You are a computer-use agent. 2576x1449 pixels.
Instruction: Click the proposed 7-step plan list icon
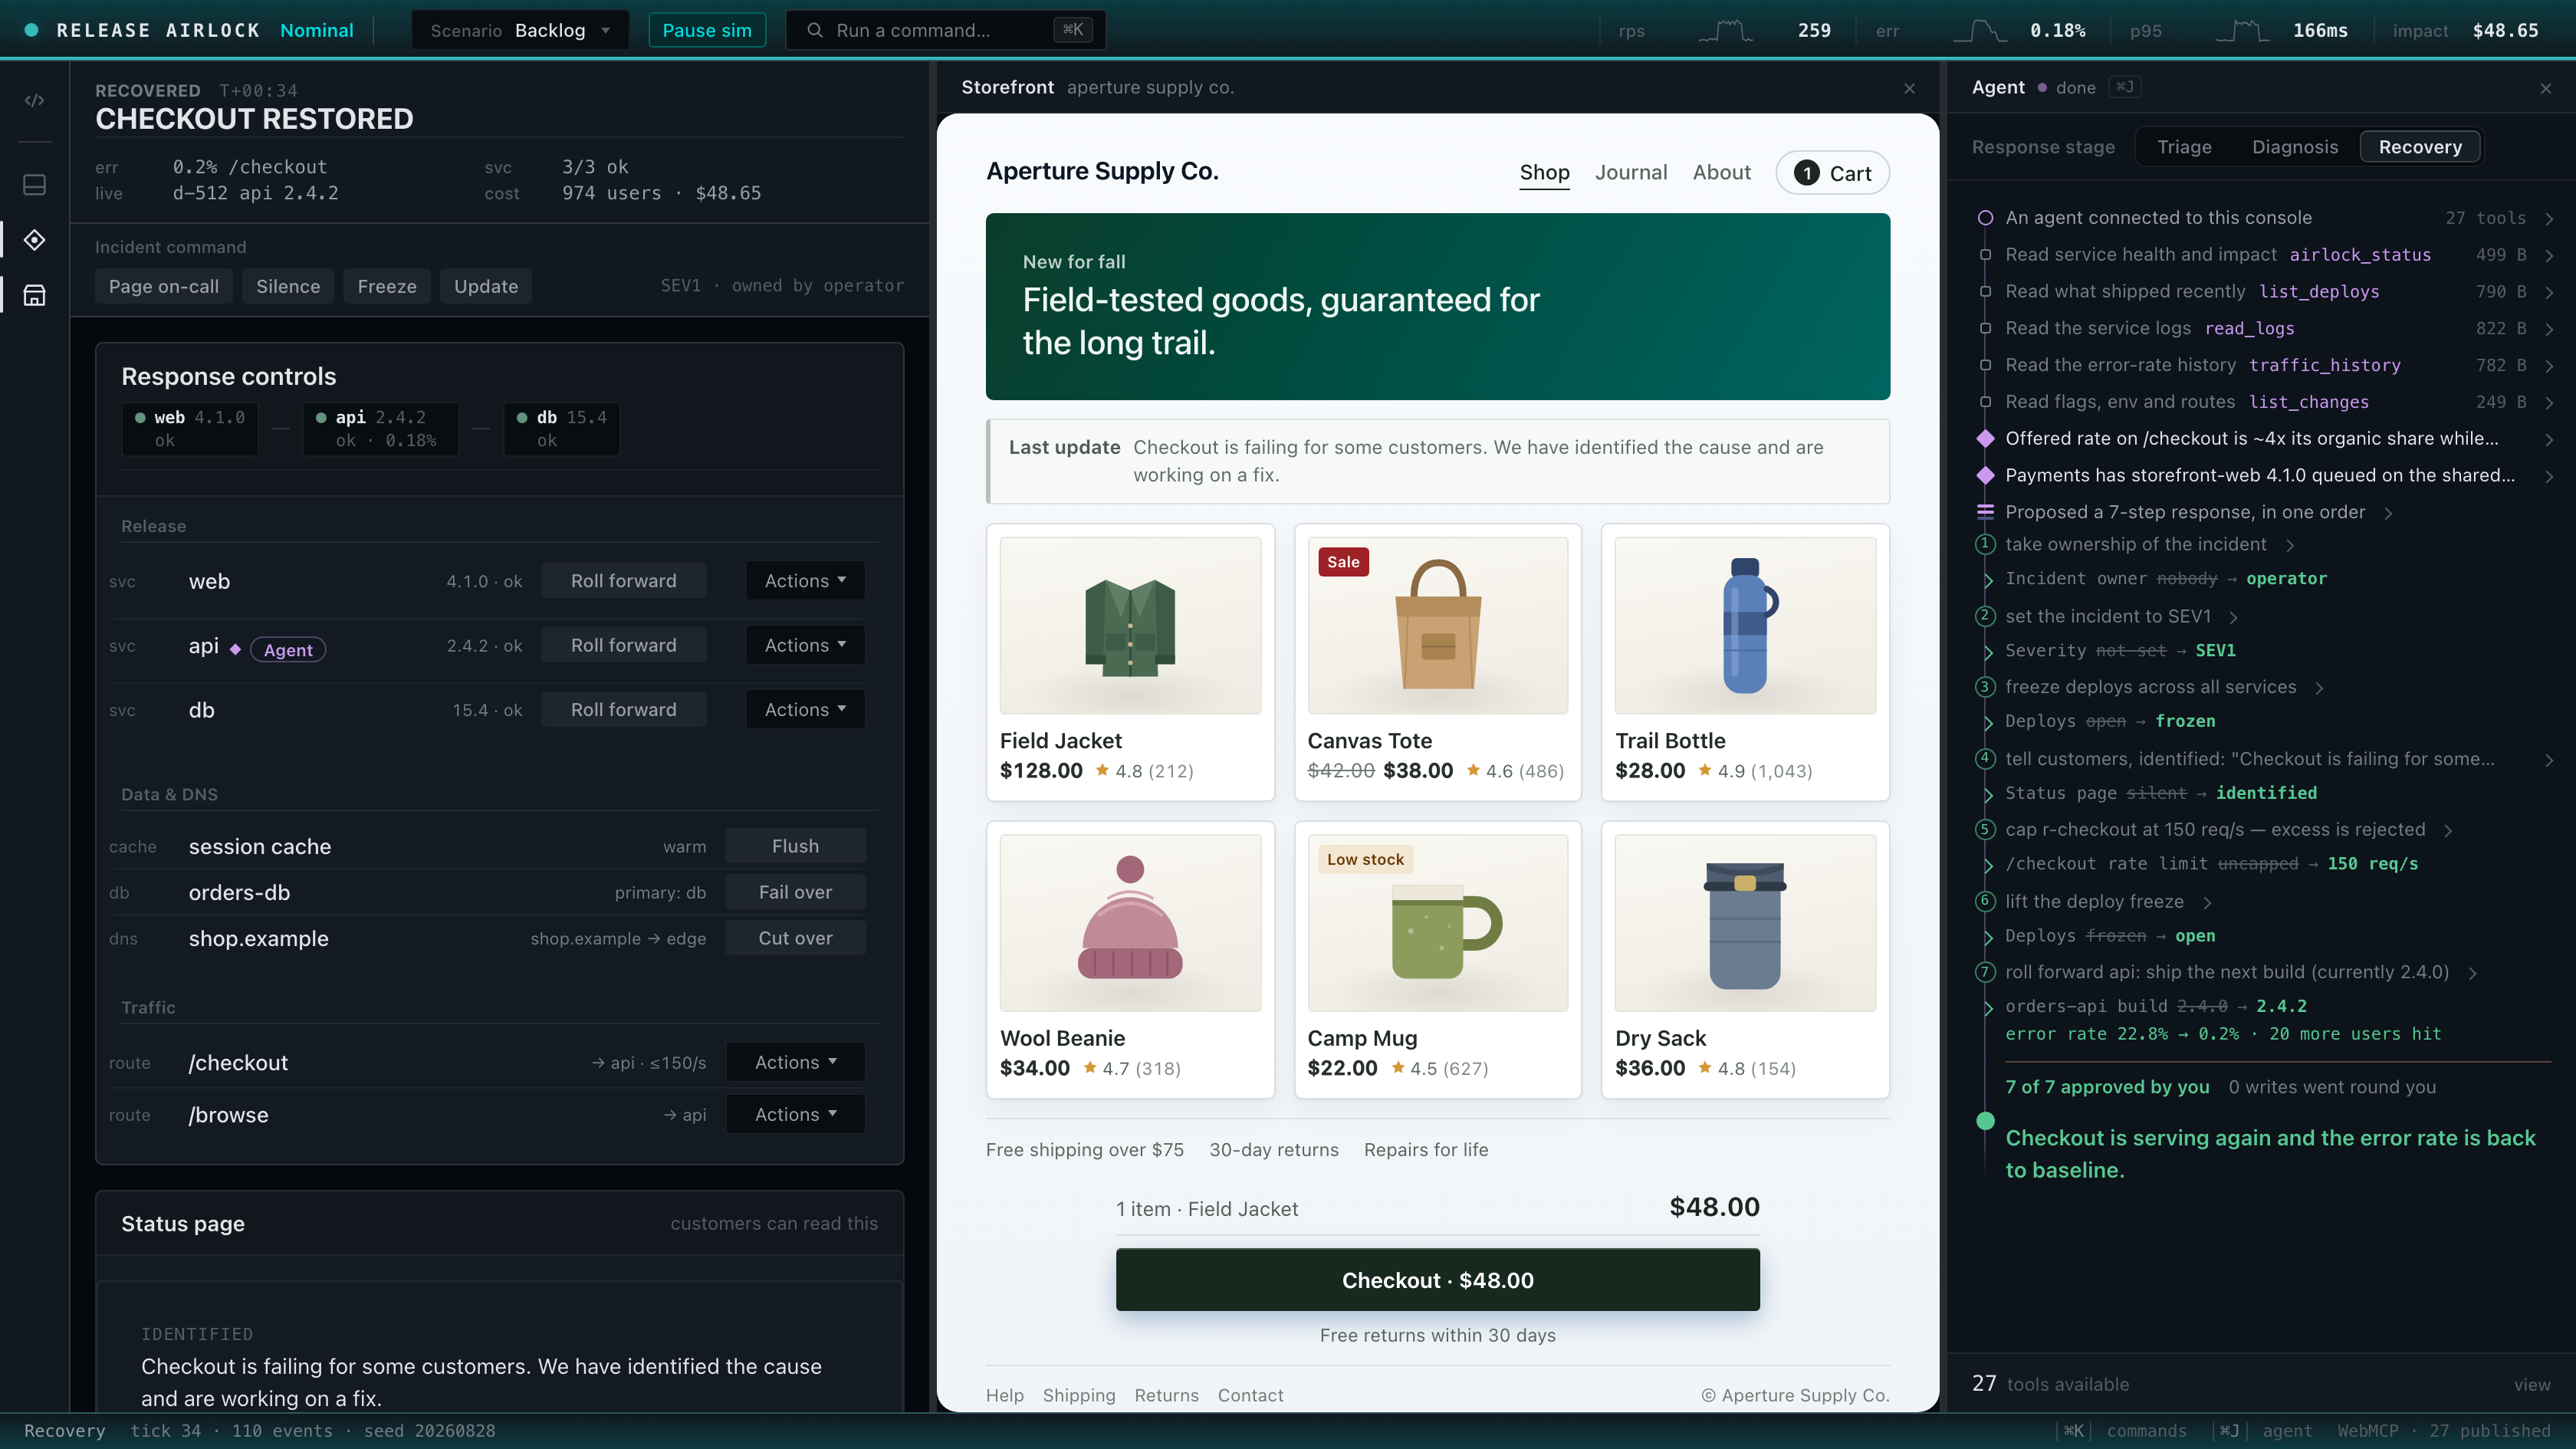pyautogui.click(x=1985, y=512)
